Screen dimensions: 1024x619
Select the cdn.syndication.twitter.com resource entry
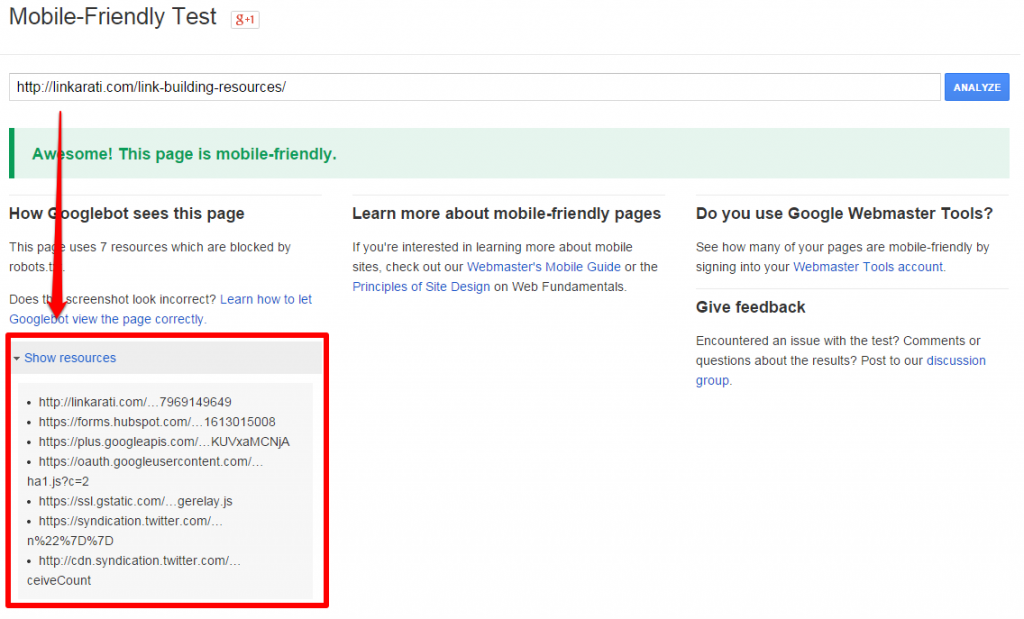[140, 561]
